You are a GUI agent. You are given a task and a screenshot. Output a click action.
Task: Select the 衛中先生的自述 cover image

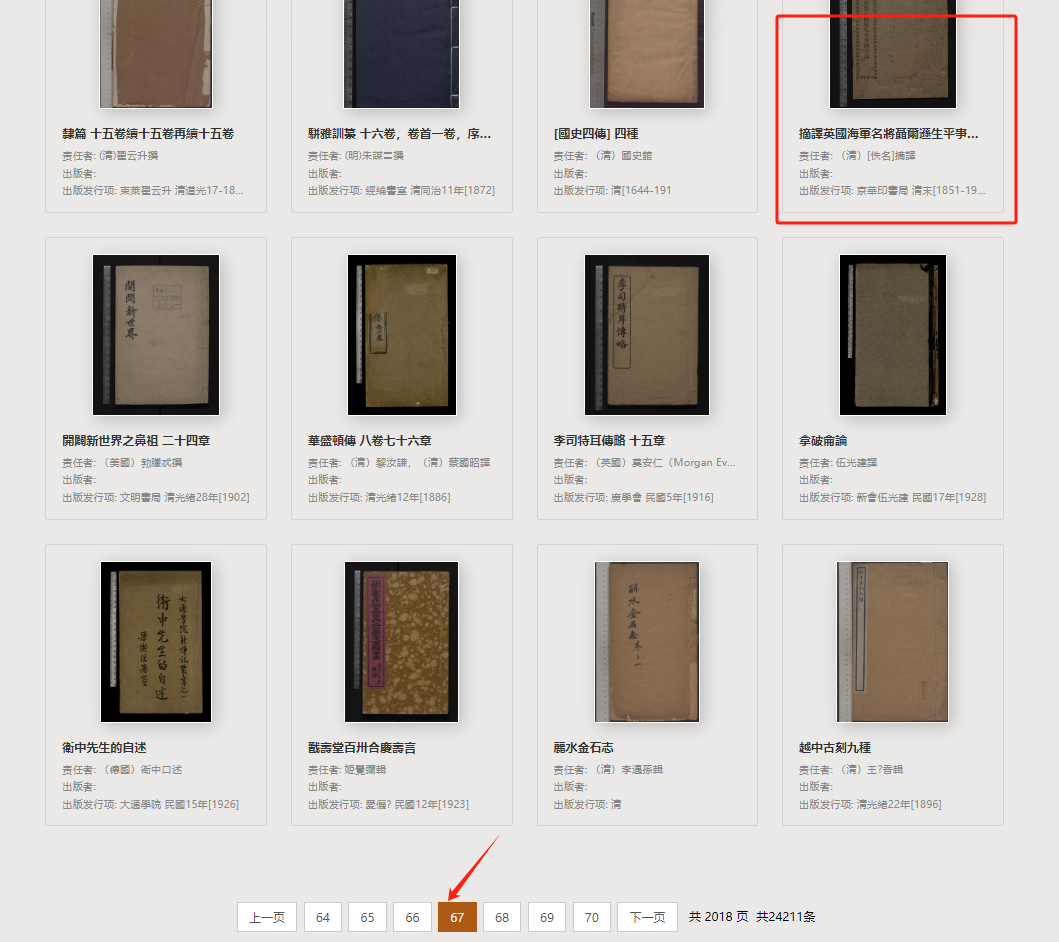[x=156, y=642]
